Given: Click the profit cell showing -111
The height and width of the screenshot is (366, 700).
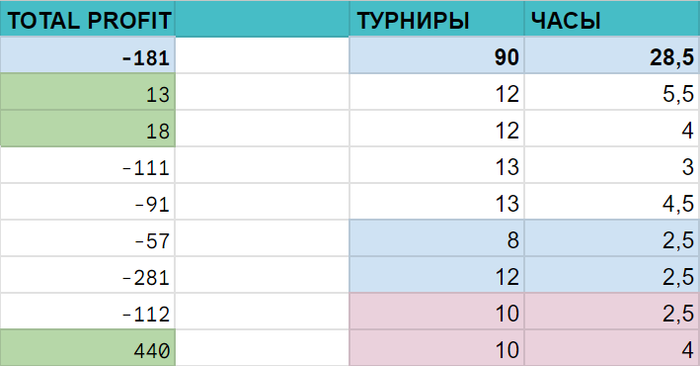Looking at the screenshot, I should 88,165.
